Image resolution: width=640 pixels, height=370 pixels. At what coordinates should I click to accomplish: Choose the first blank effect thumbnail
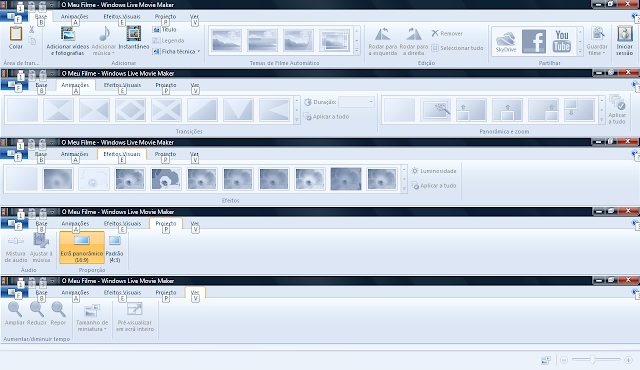(22, 179)
